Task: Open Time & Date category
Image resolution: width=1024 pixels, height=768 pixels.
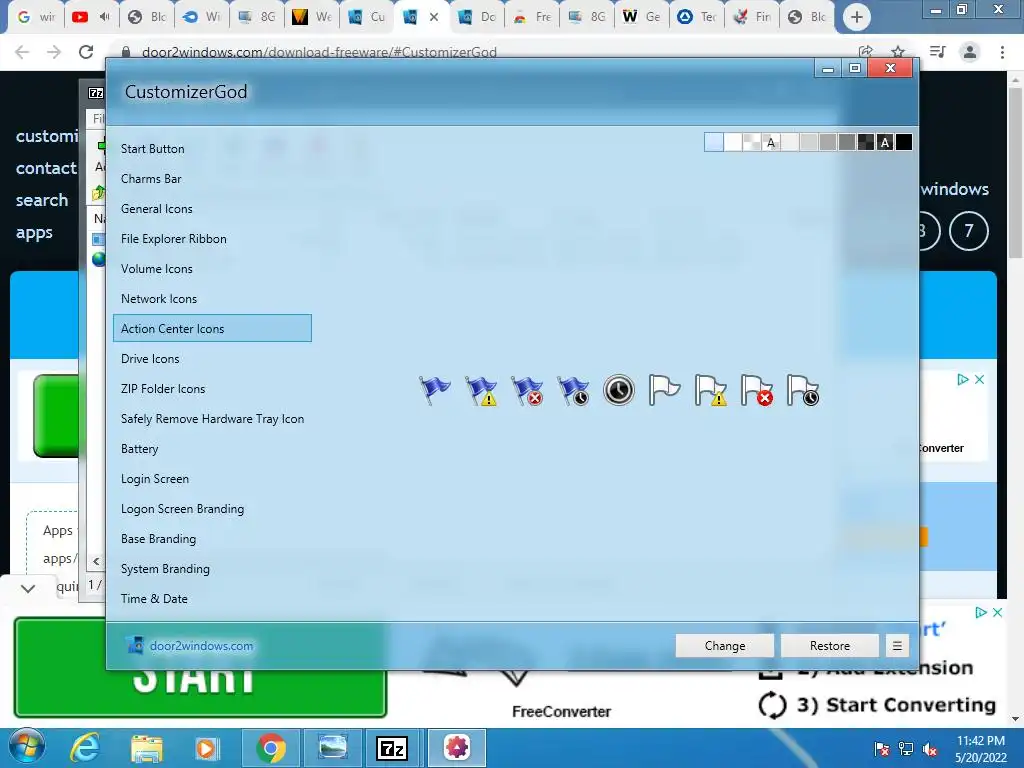Action: click(212, 599)
